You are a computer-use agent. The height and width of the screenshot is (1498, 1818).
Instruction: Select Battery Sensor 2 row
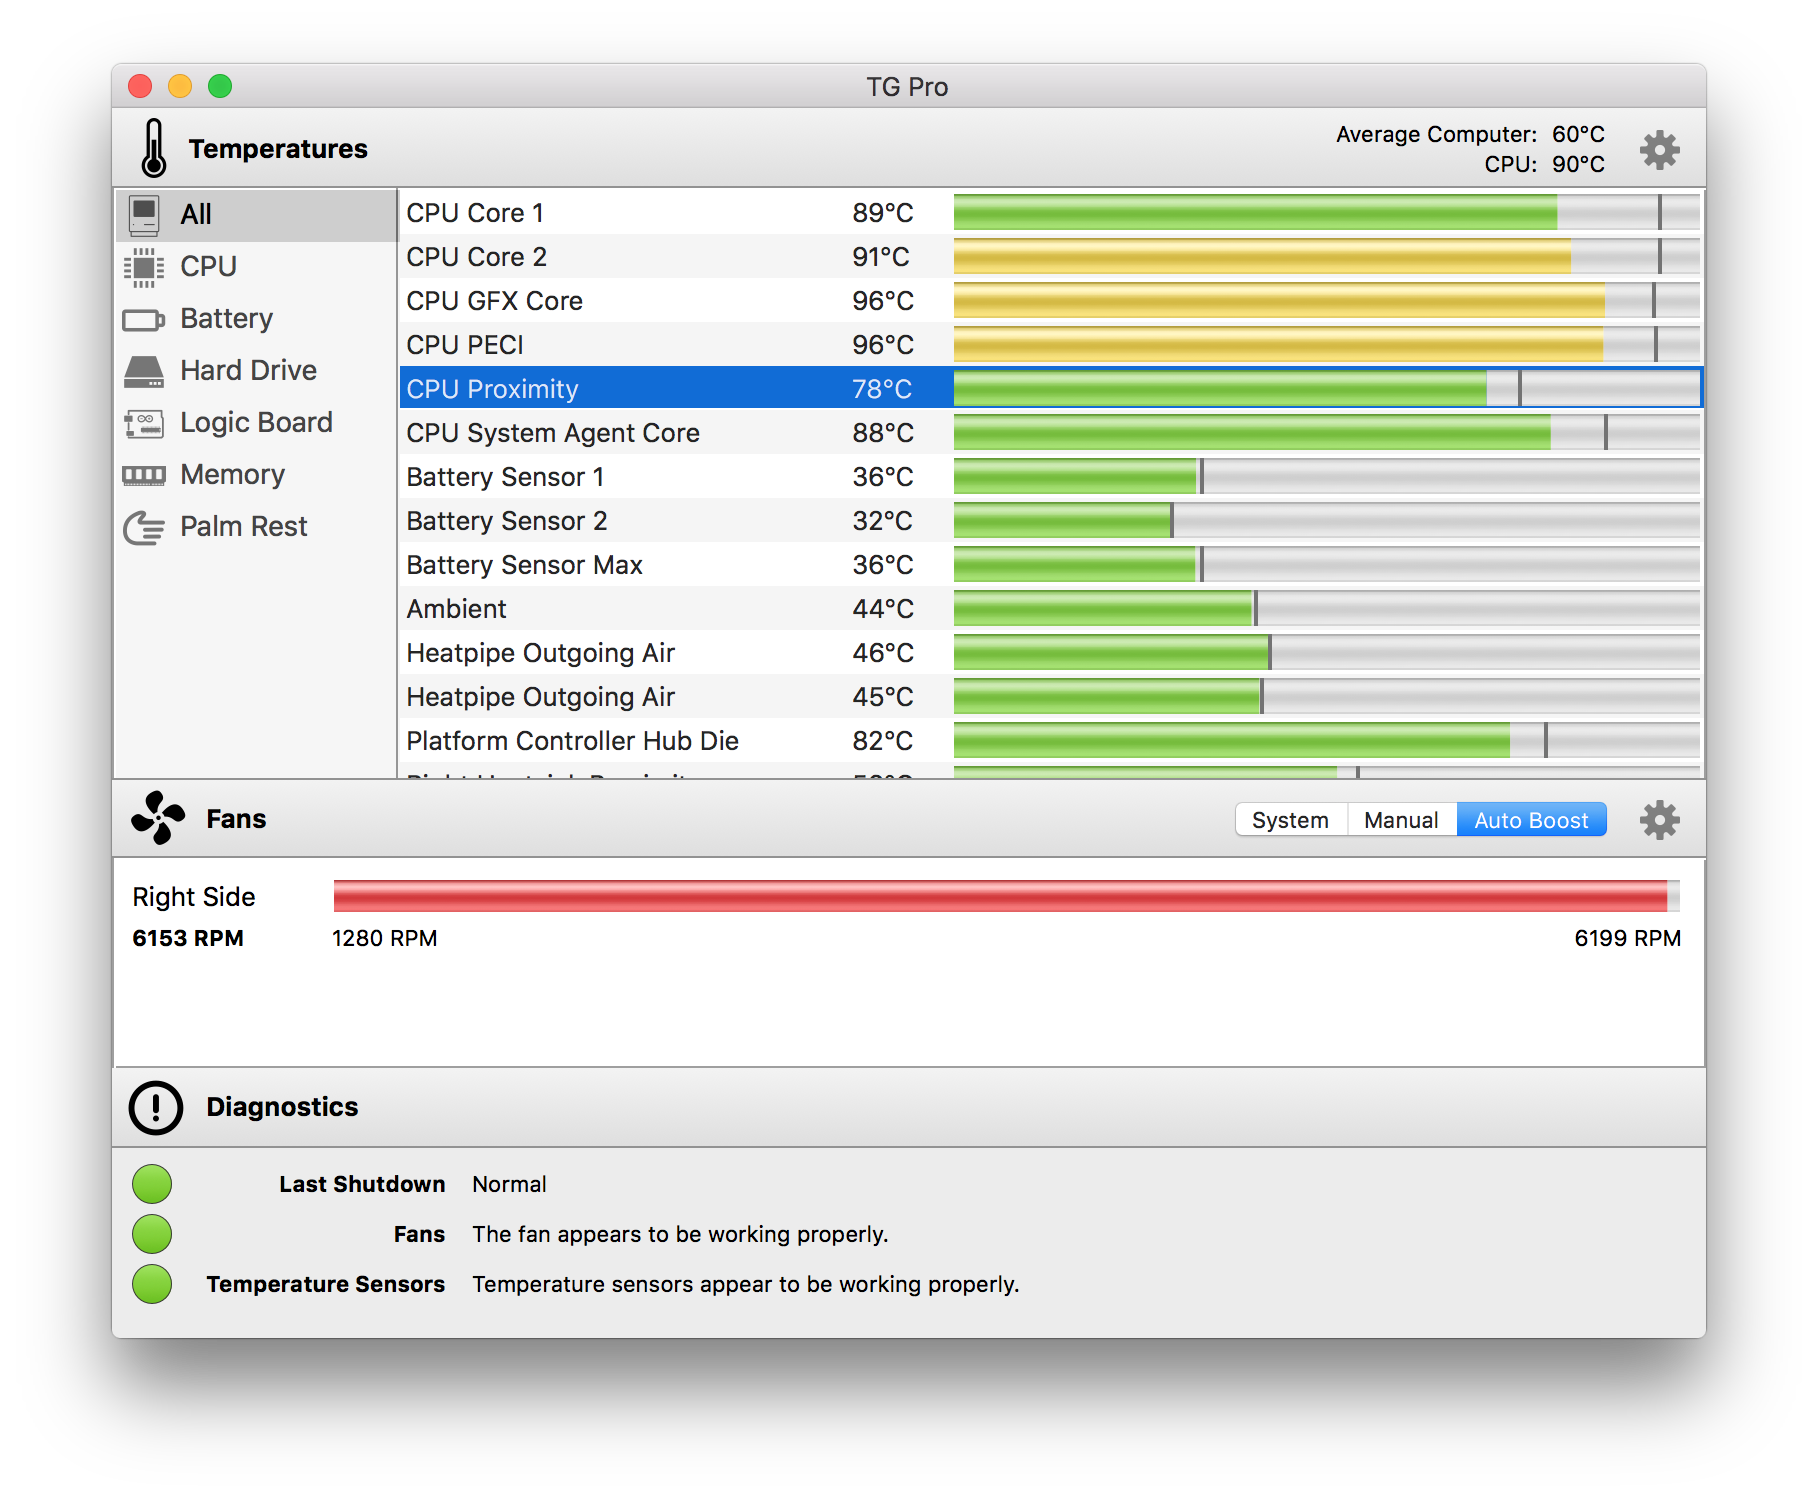pos(1050,520)
